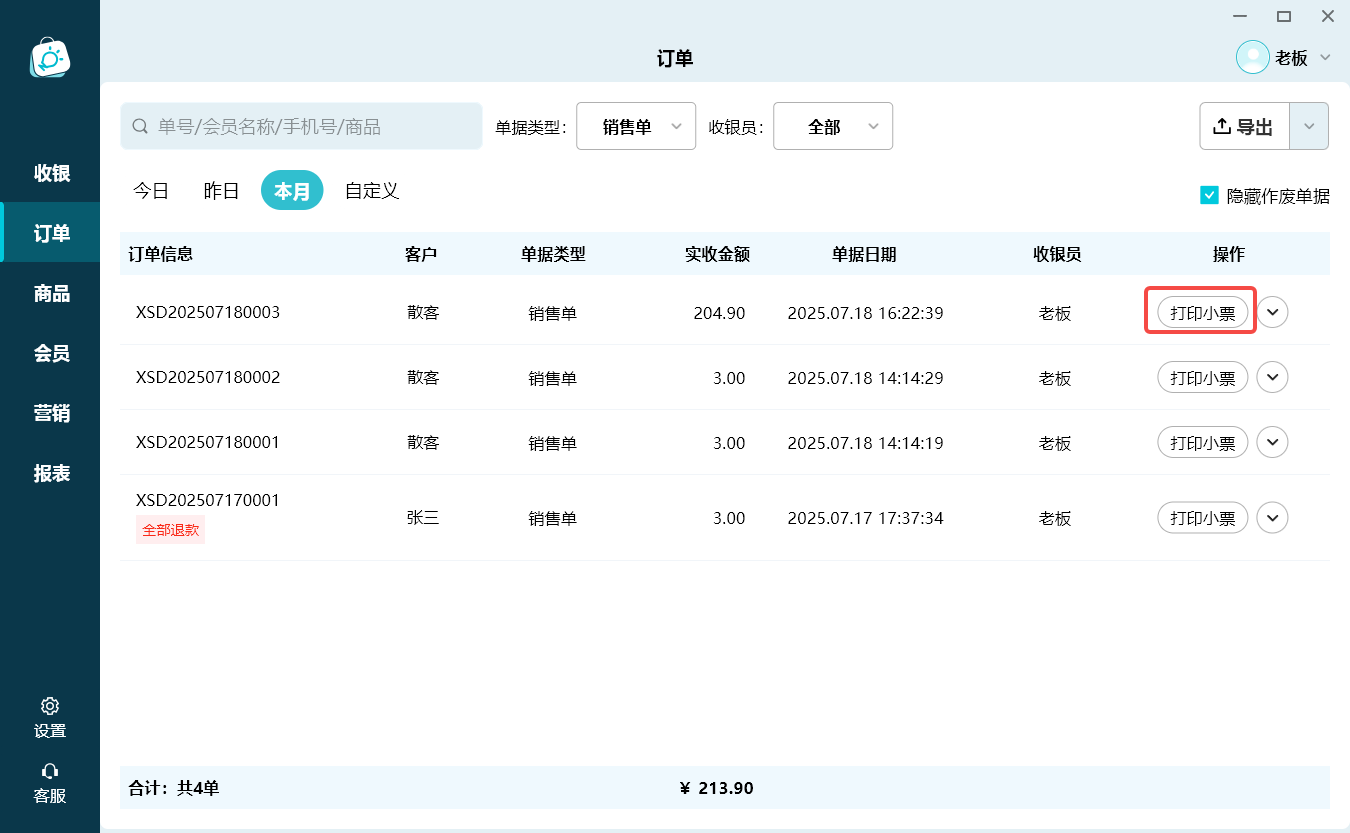The width and height of the screenshot is (1350, 833).
Task: Expand the arrow next to 导出 button
Action: click(x=1309, y=127)
